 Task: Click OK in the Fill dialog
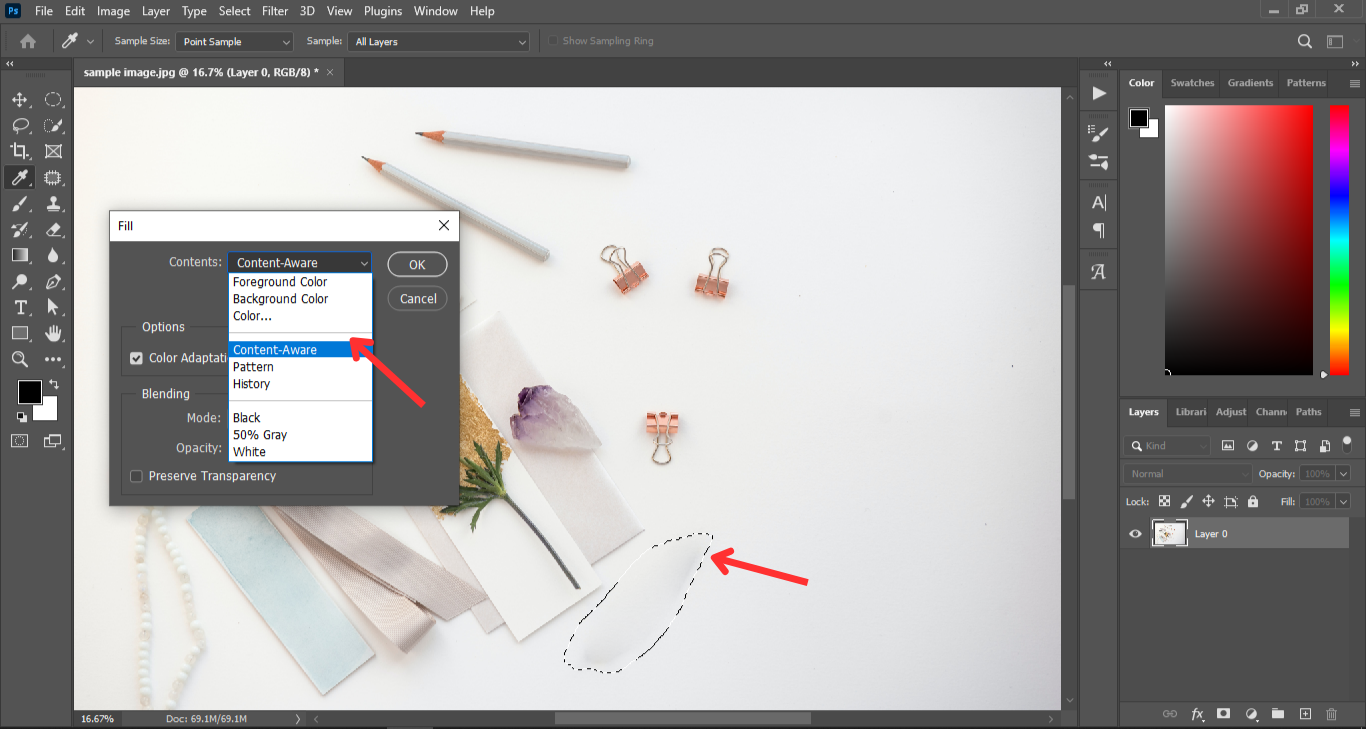tap(417, 265)
